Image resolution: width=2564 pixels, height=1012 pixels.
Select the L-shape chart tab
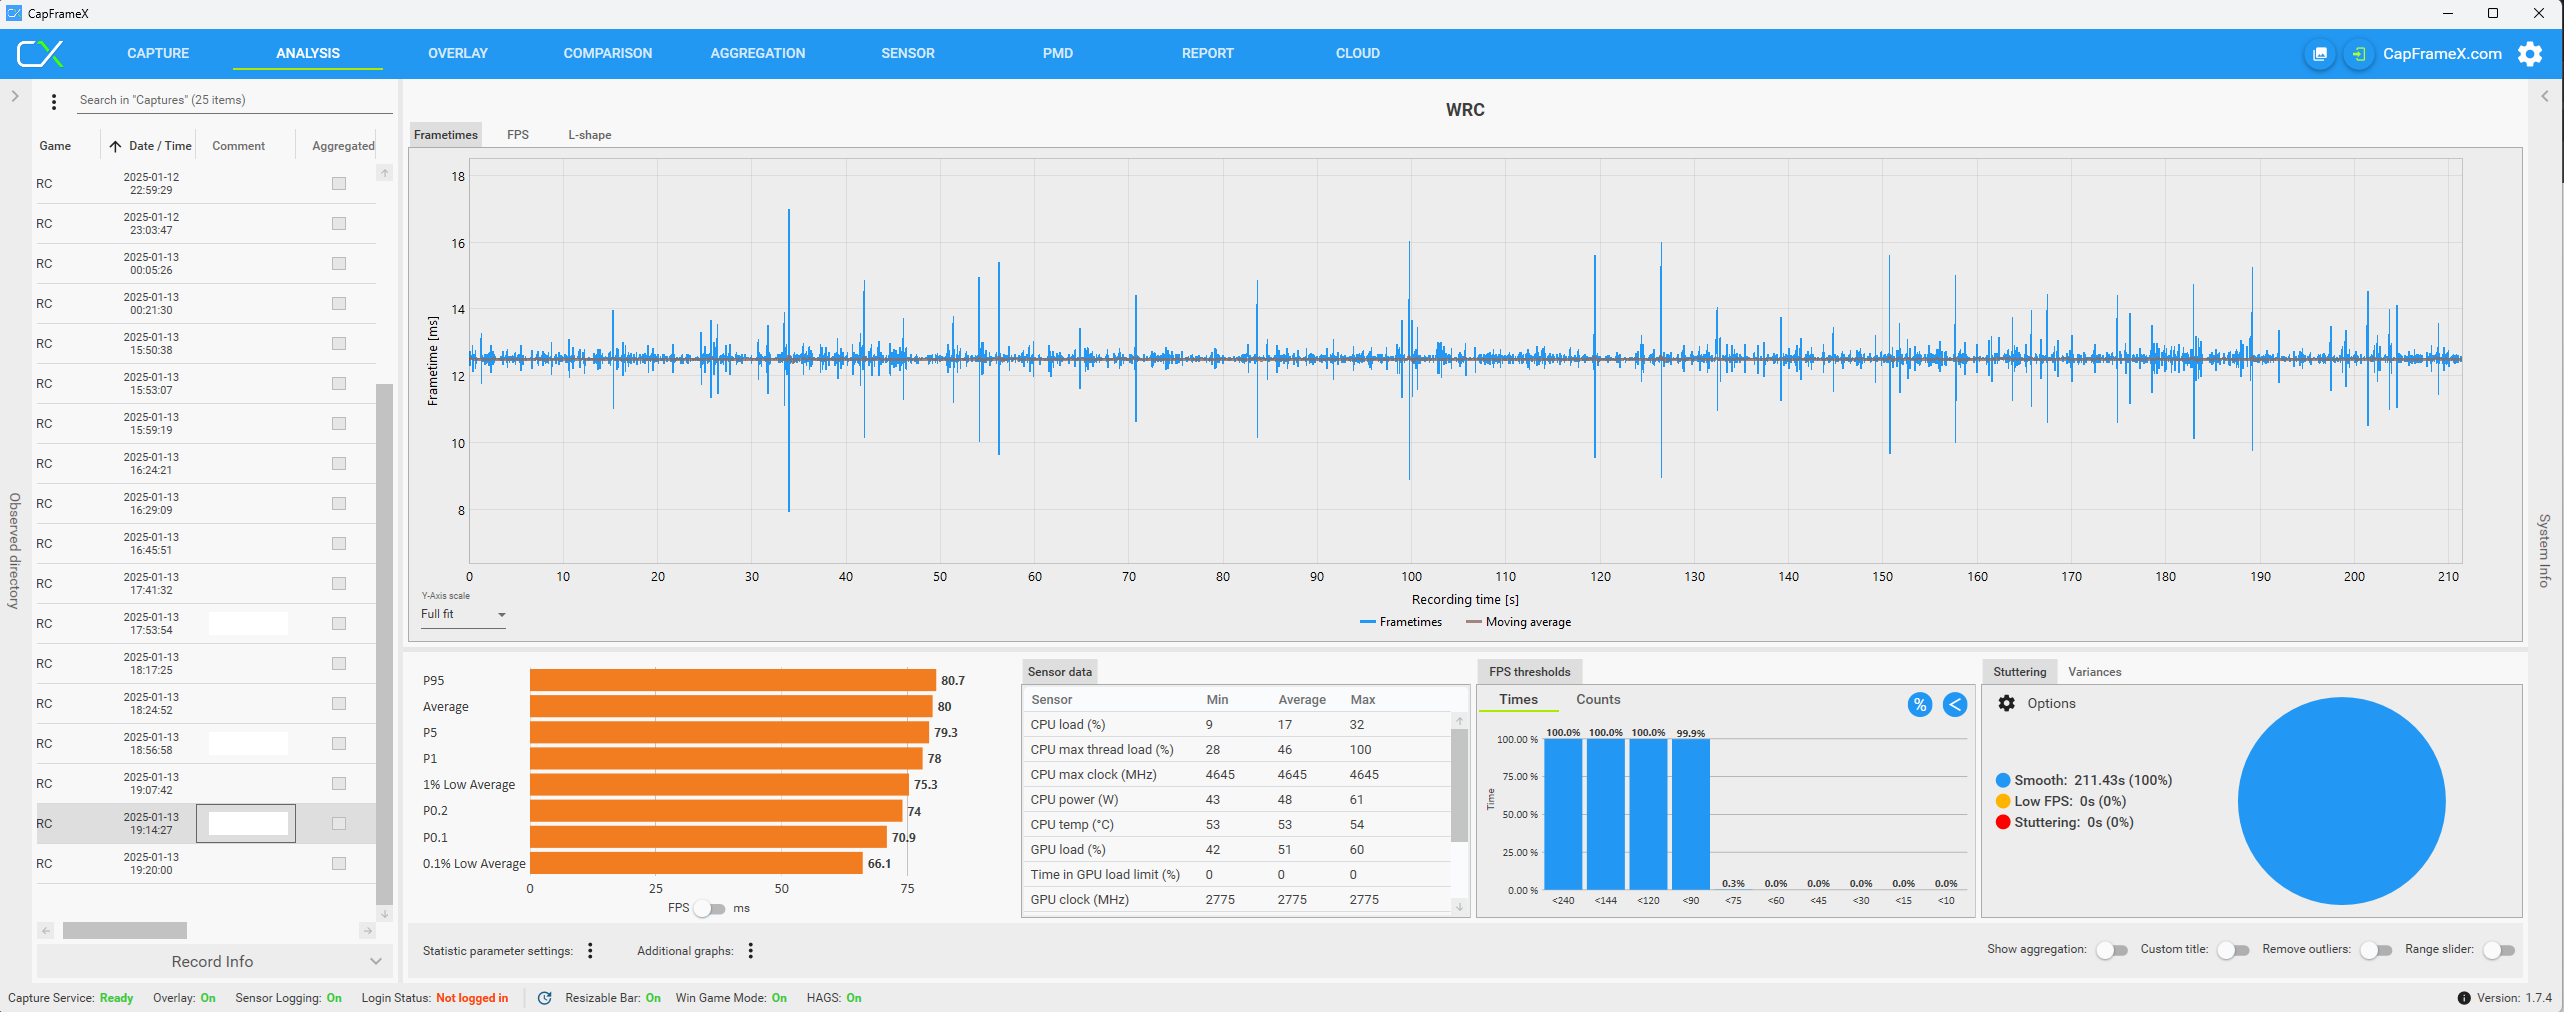[x=589, y=135]
